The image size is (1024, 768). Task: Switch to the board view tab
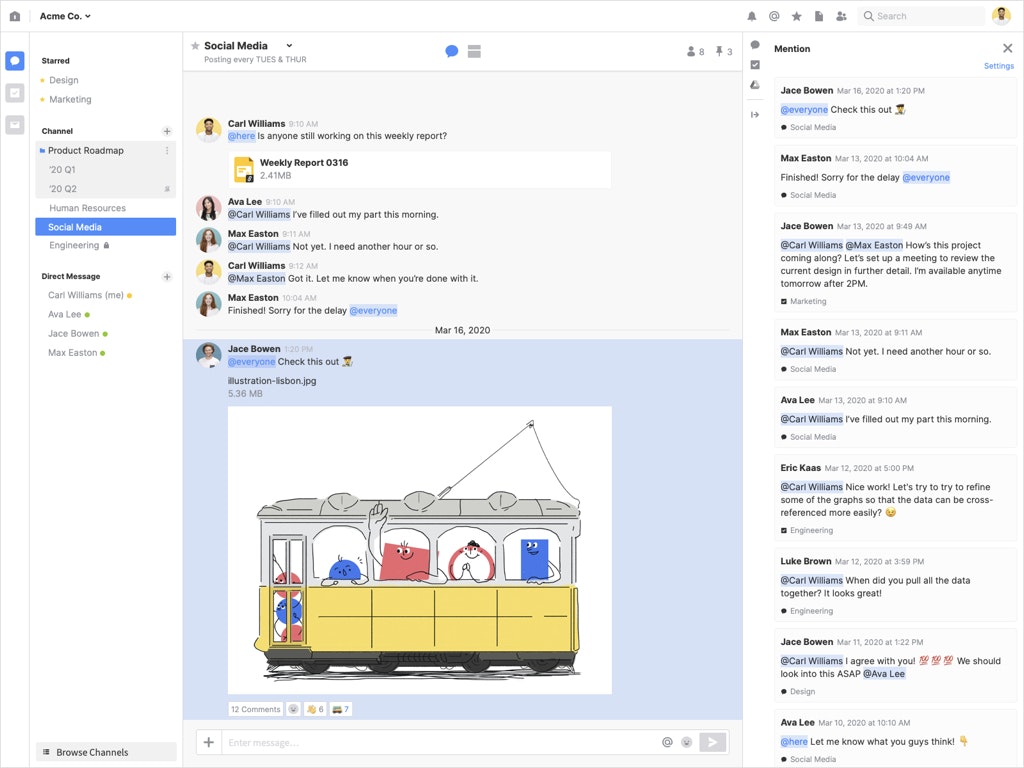[x=474, y=51]
